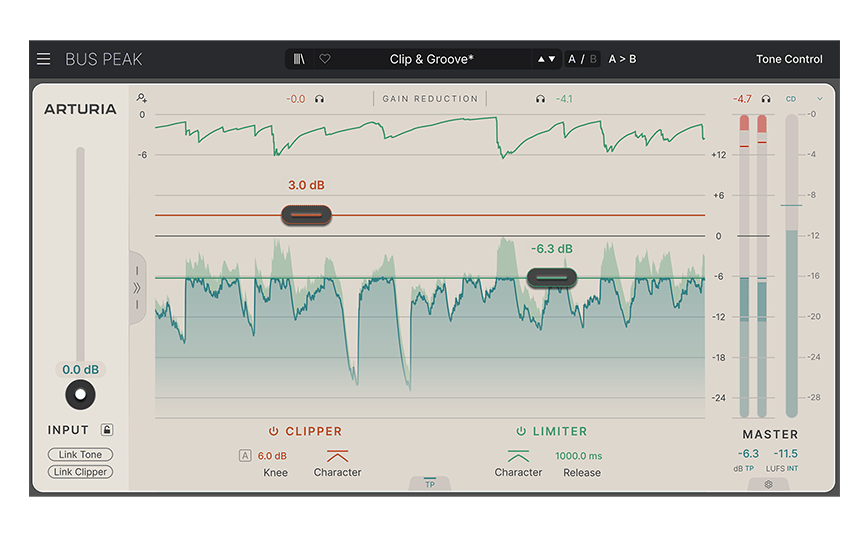Click the 'Clip & Groove*' preset name
Image resolution: width=867 pixels, height=558 pixels.
pyautogui.click(x=432, y=59)
